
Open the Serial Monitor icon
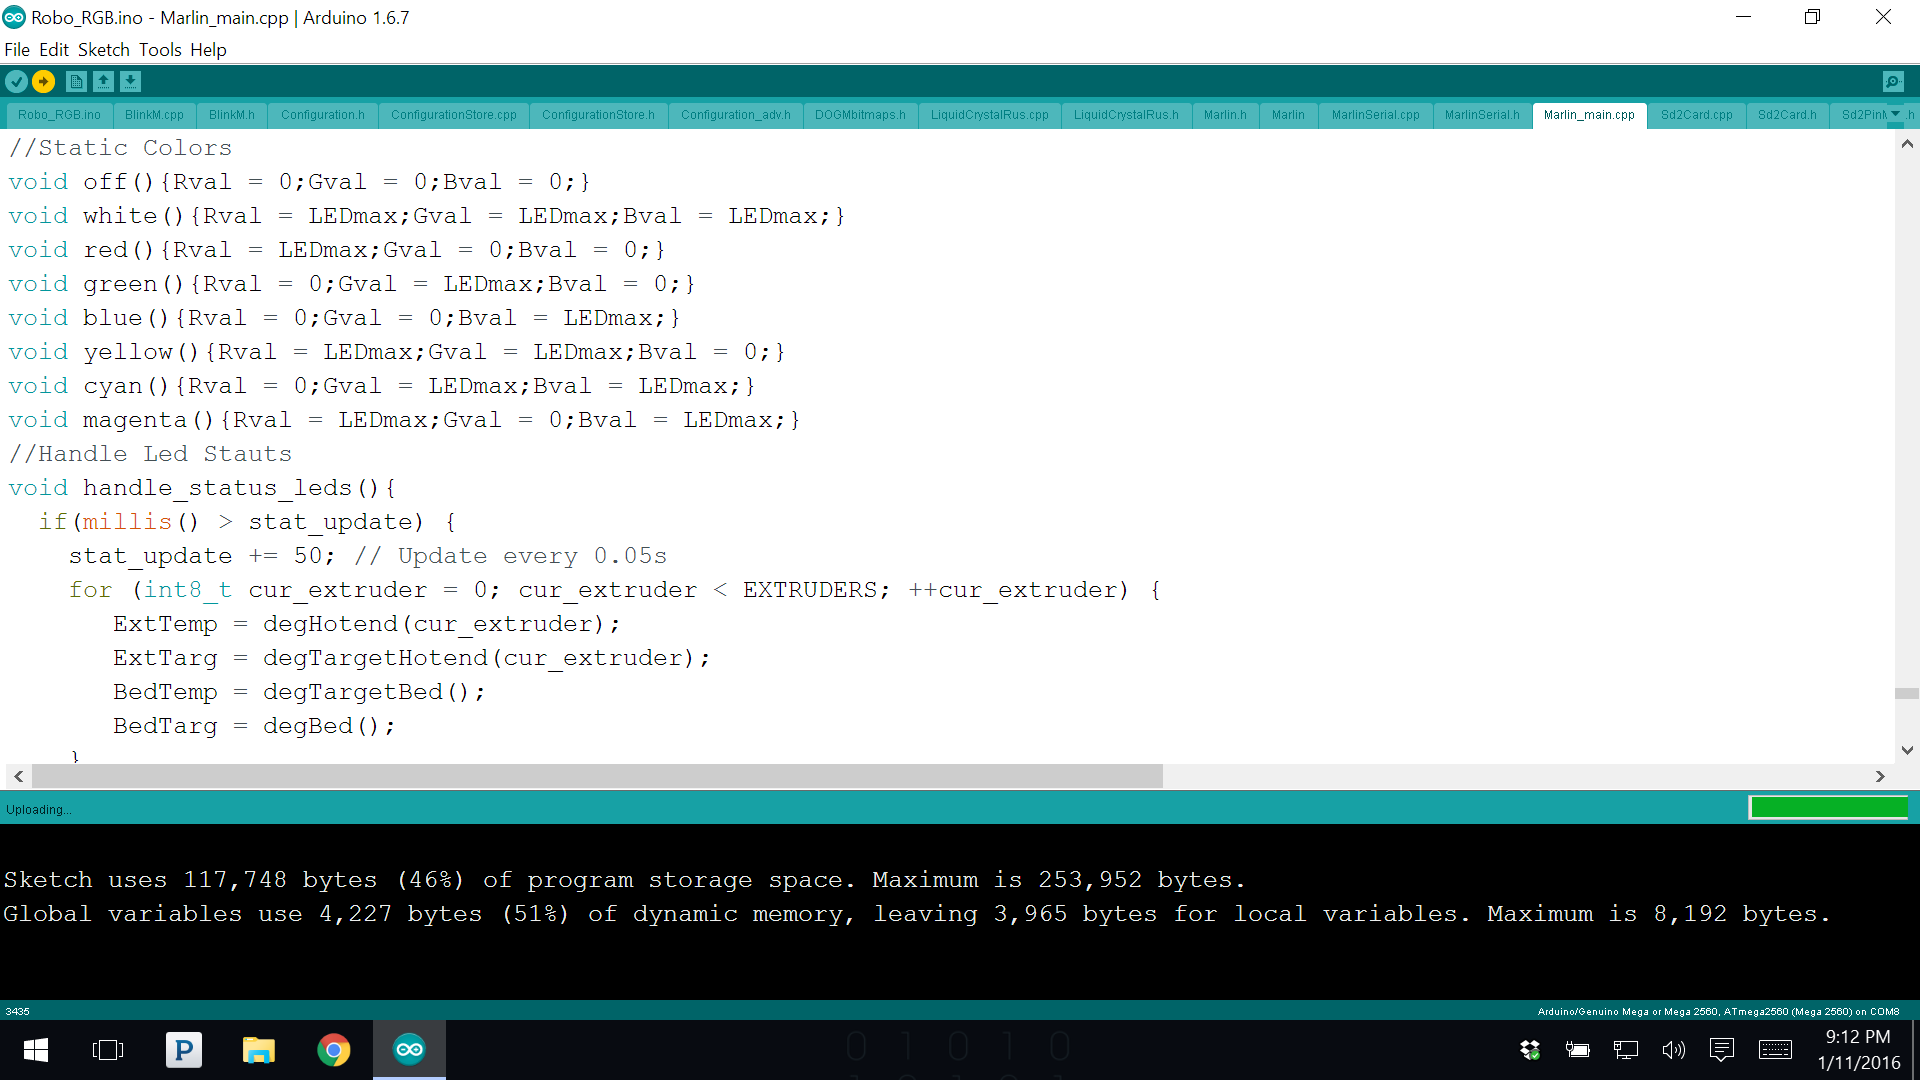[x=1892, y=81]
